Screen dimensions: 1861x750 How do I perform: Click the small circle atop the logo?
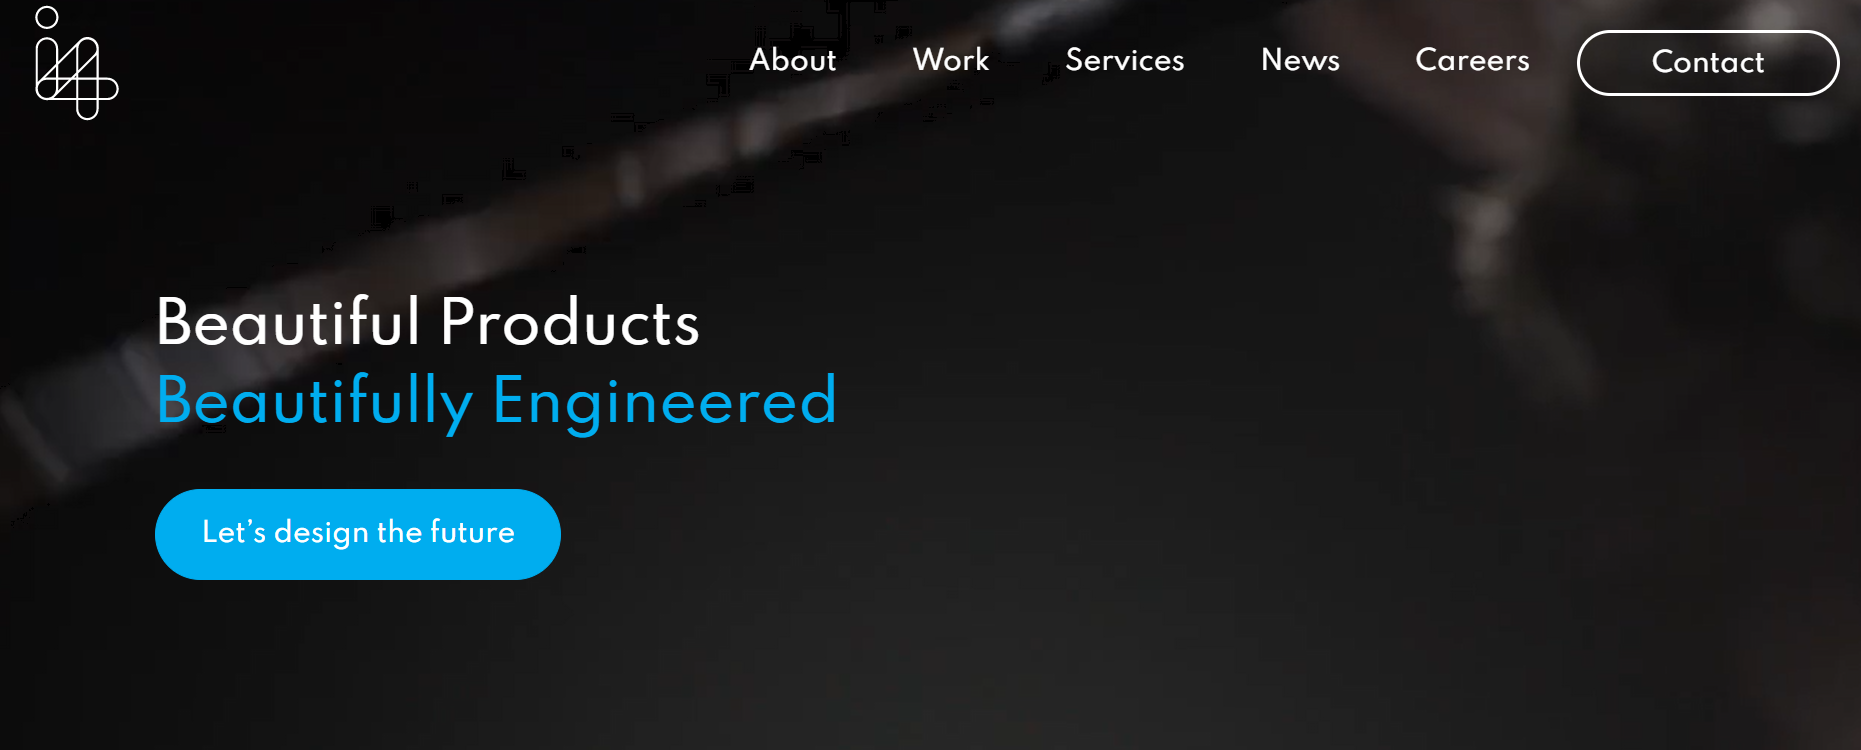click(47, 17)
